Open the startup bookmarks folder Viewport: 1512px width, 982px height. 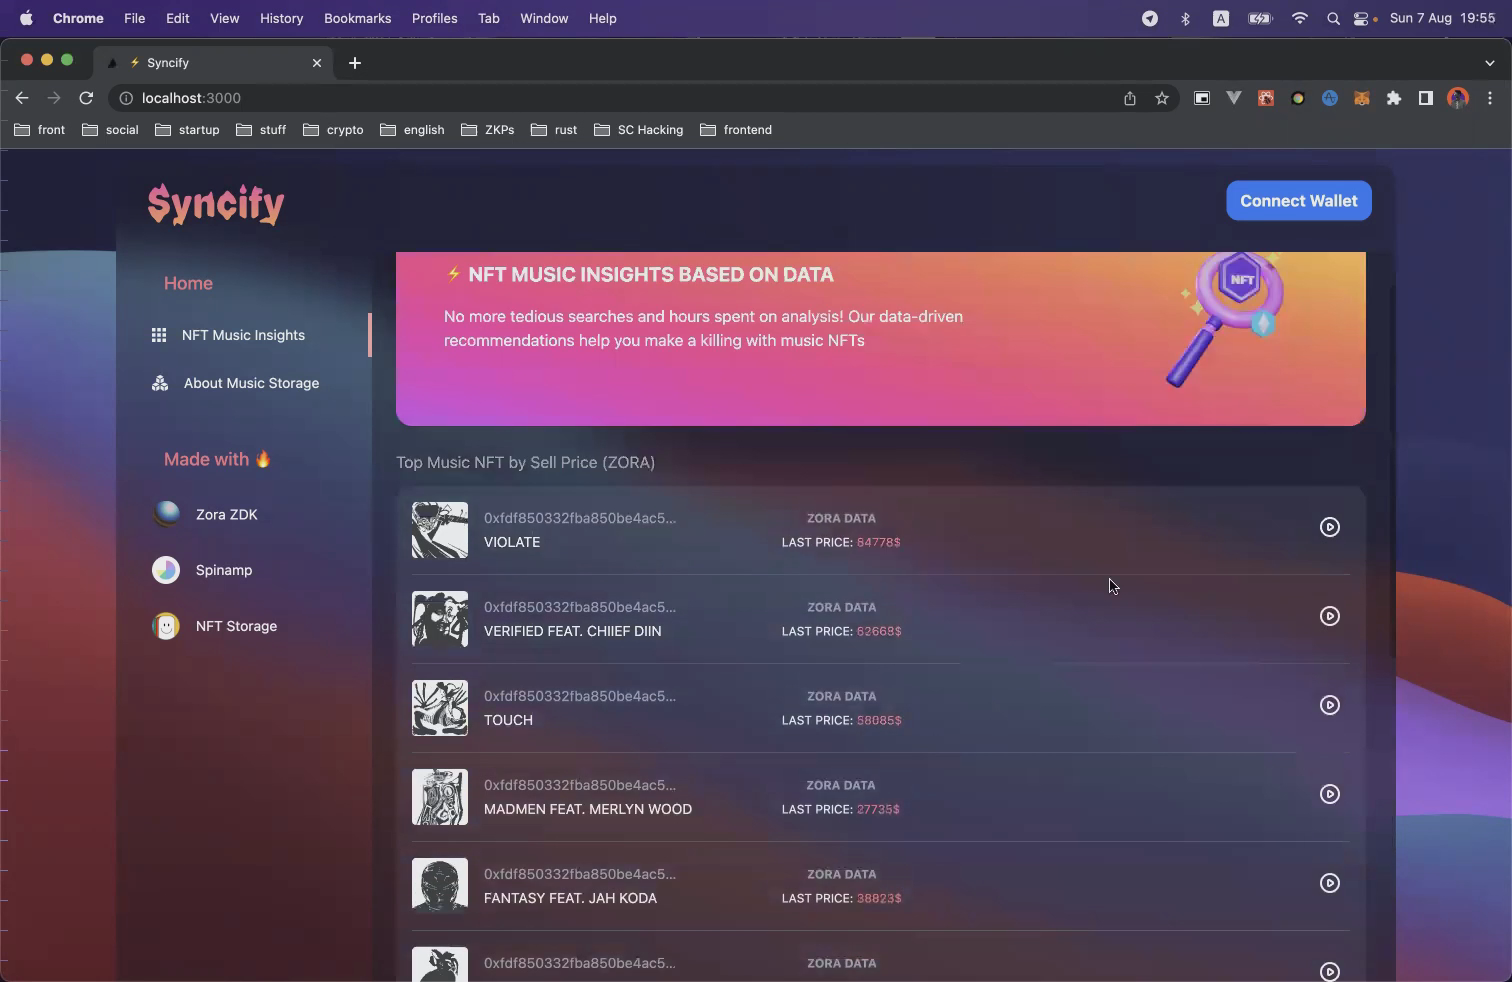coord(187,130)
